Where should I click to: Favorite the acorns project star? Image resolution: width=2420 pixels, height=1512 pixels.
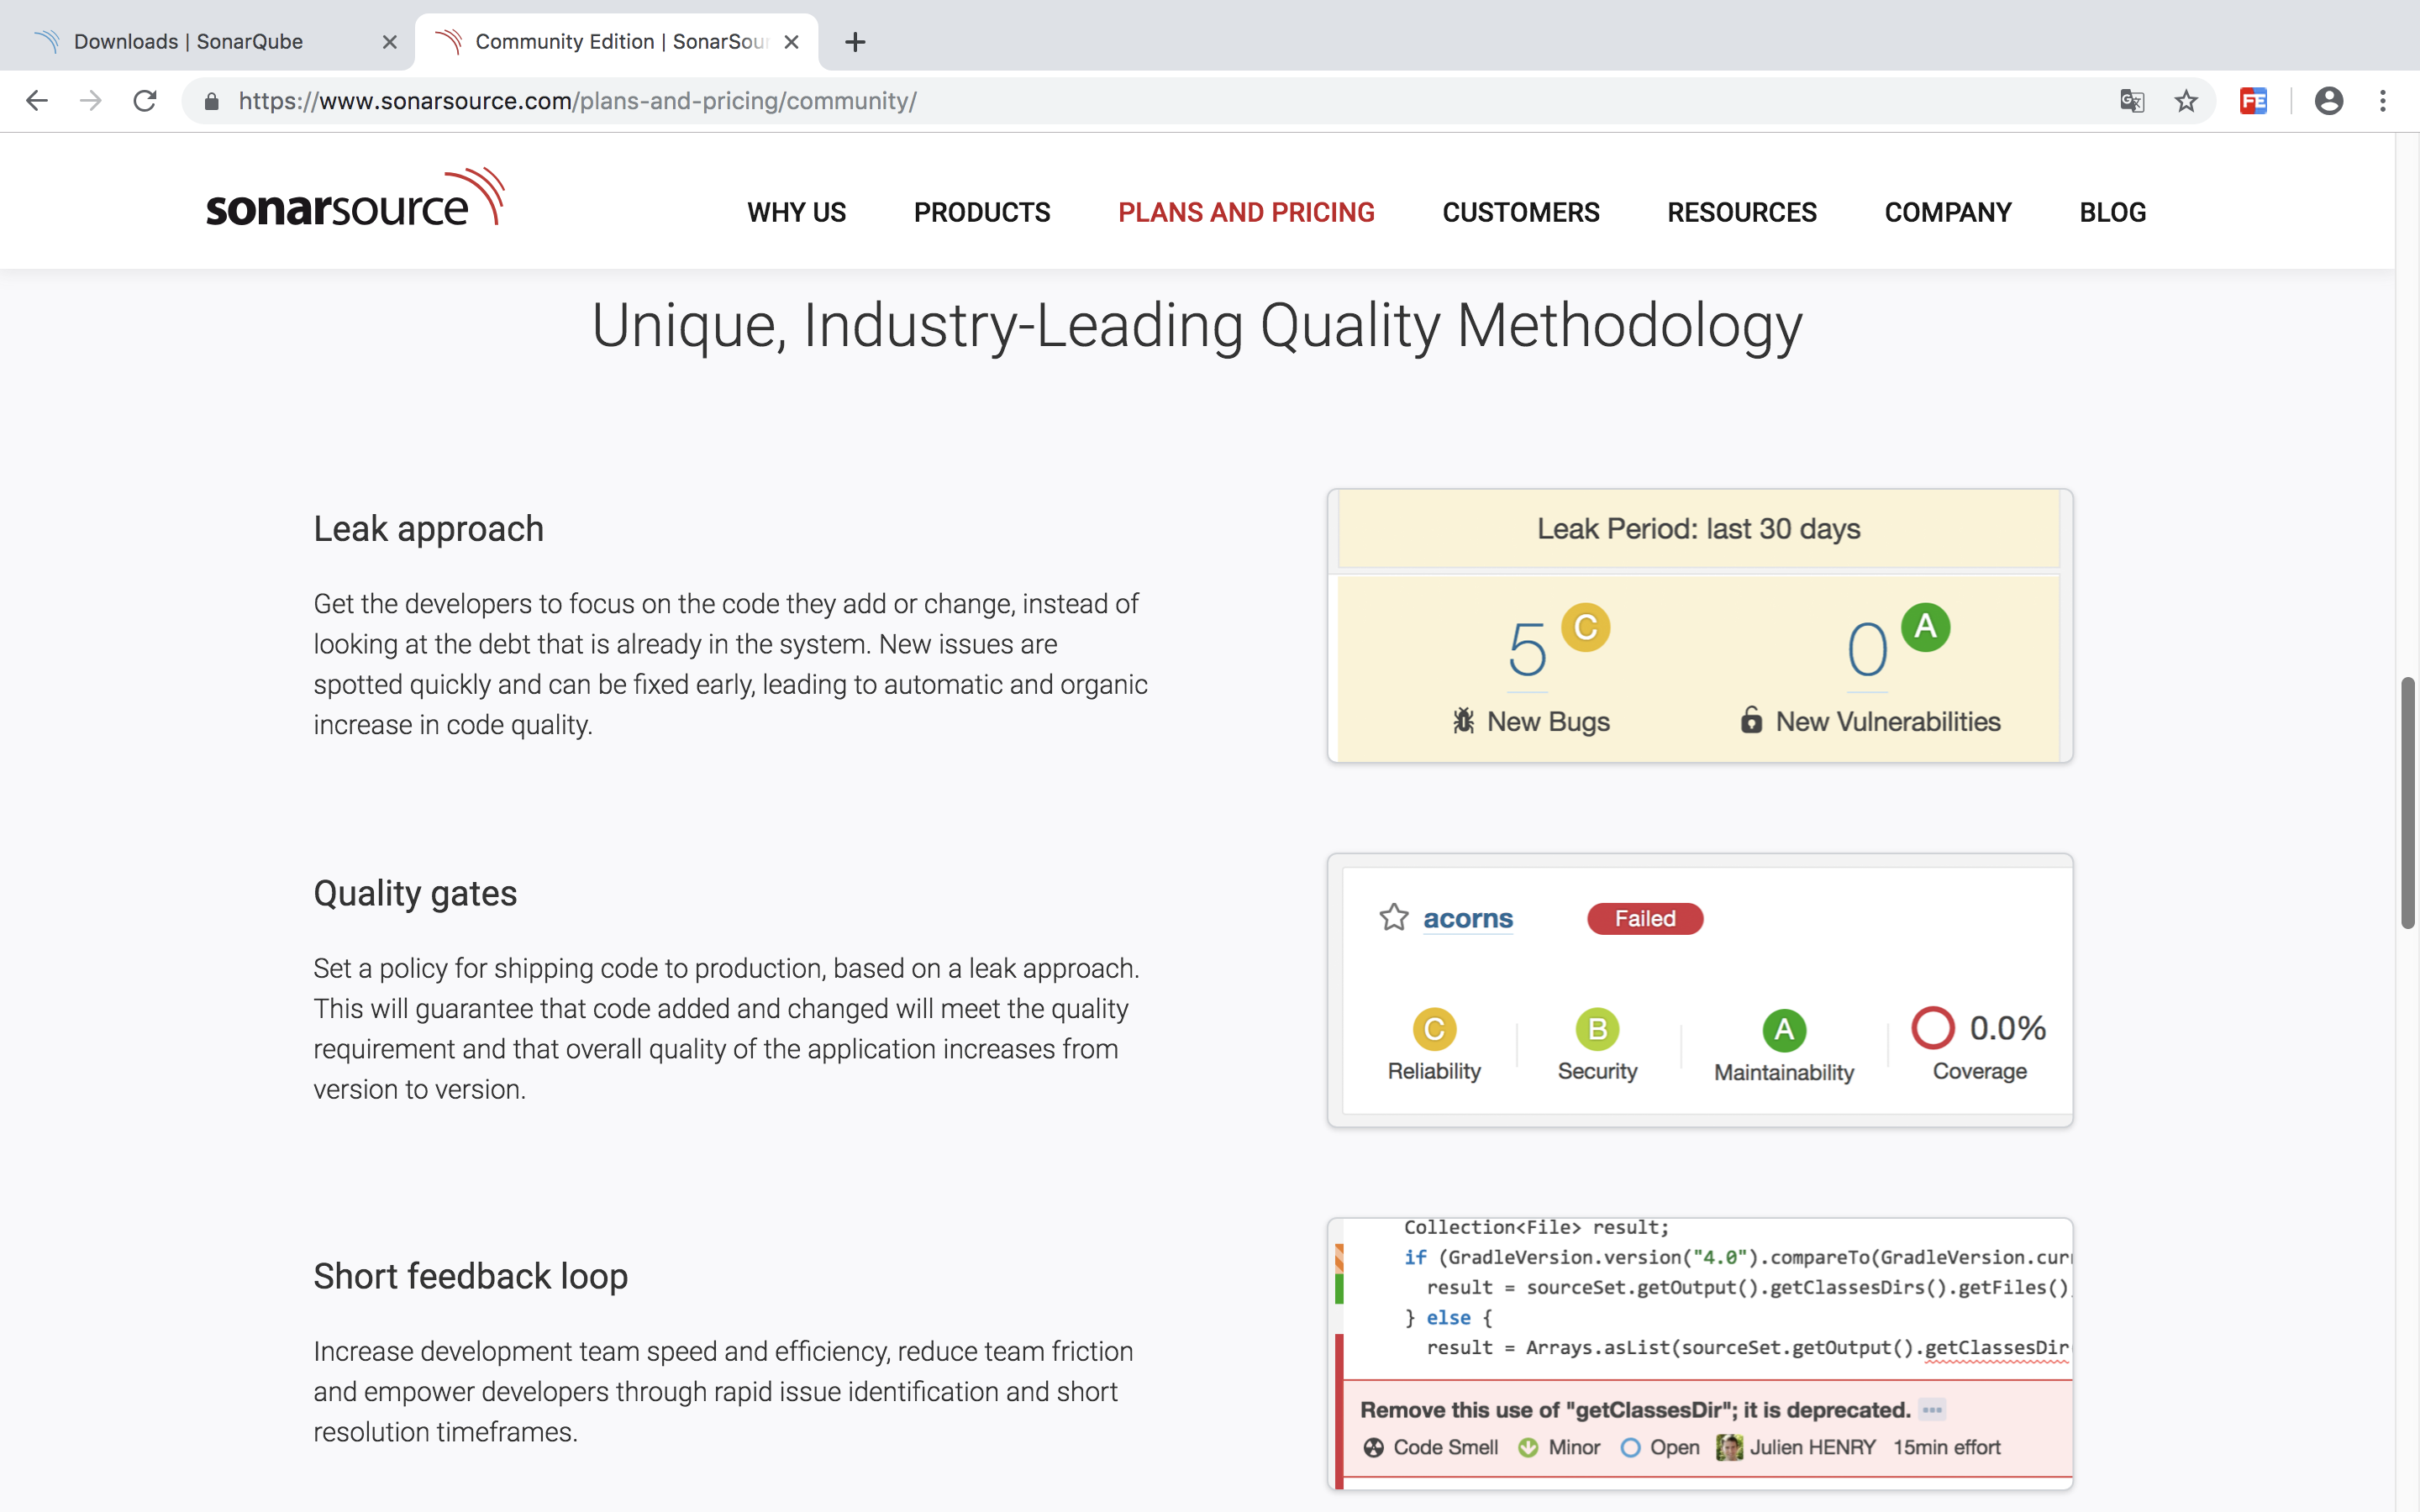tap(1393, 917)
